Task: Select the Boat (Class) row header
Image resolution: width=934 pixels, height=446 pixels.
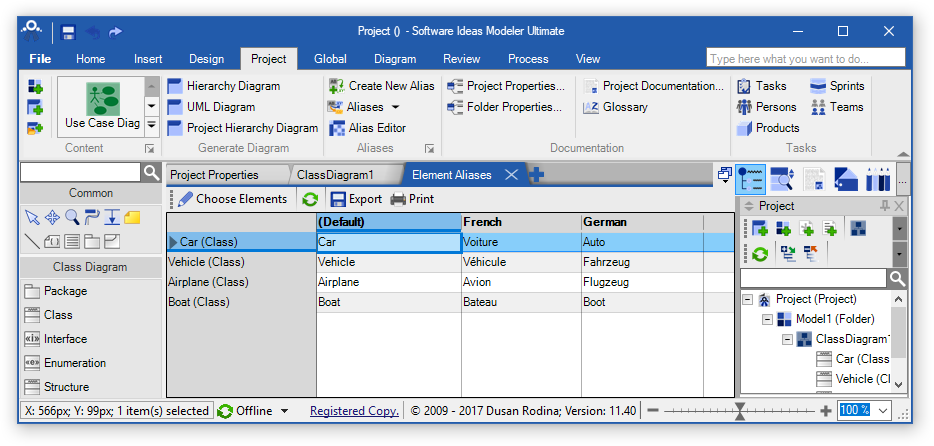Action: pos(241,302)
